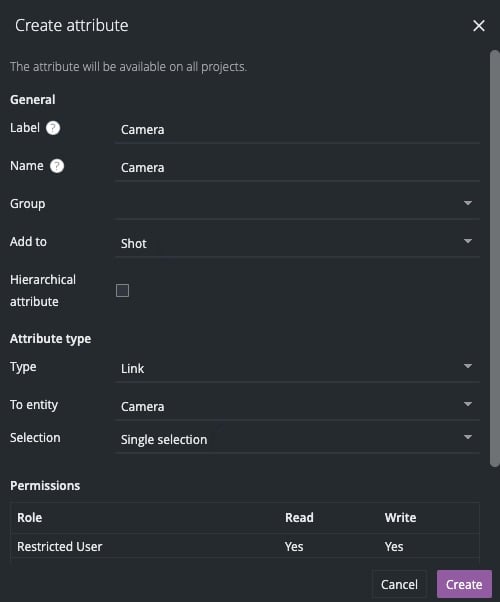
Task: Open the Group dropdown
Action: (x=297, y=204)
